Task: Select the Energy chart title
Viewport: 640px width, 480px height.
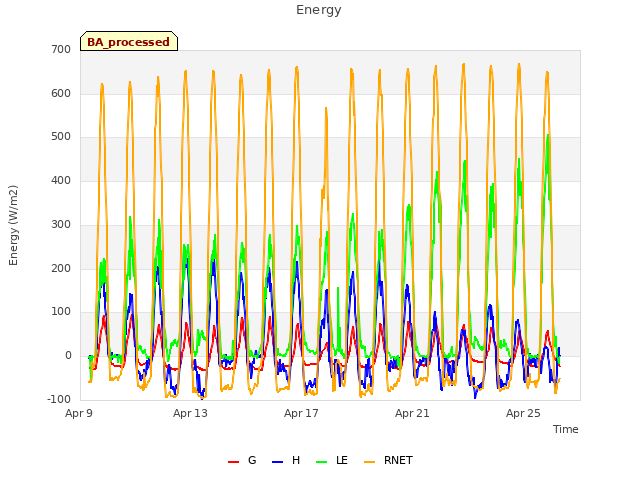Action: [x=318, y=10]
